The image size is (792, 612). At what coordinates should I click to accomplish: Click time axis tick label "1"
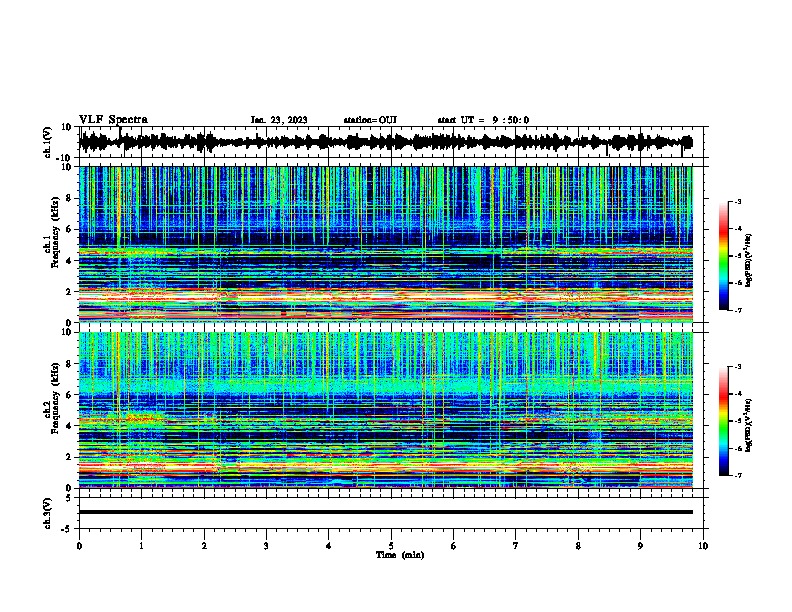tap(141, 546)
